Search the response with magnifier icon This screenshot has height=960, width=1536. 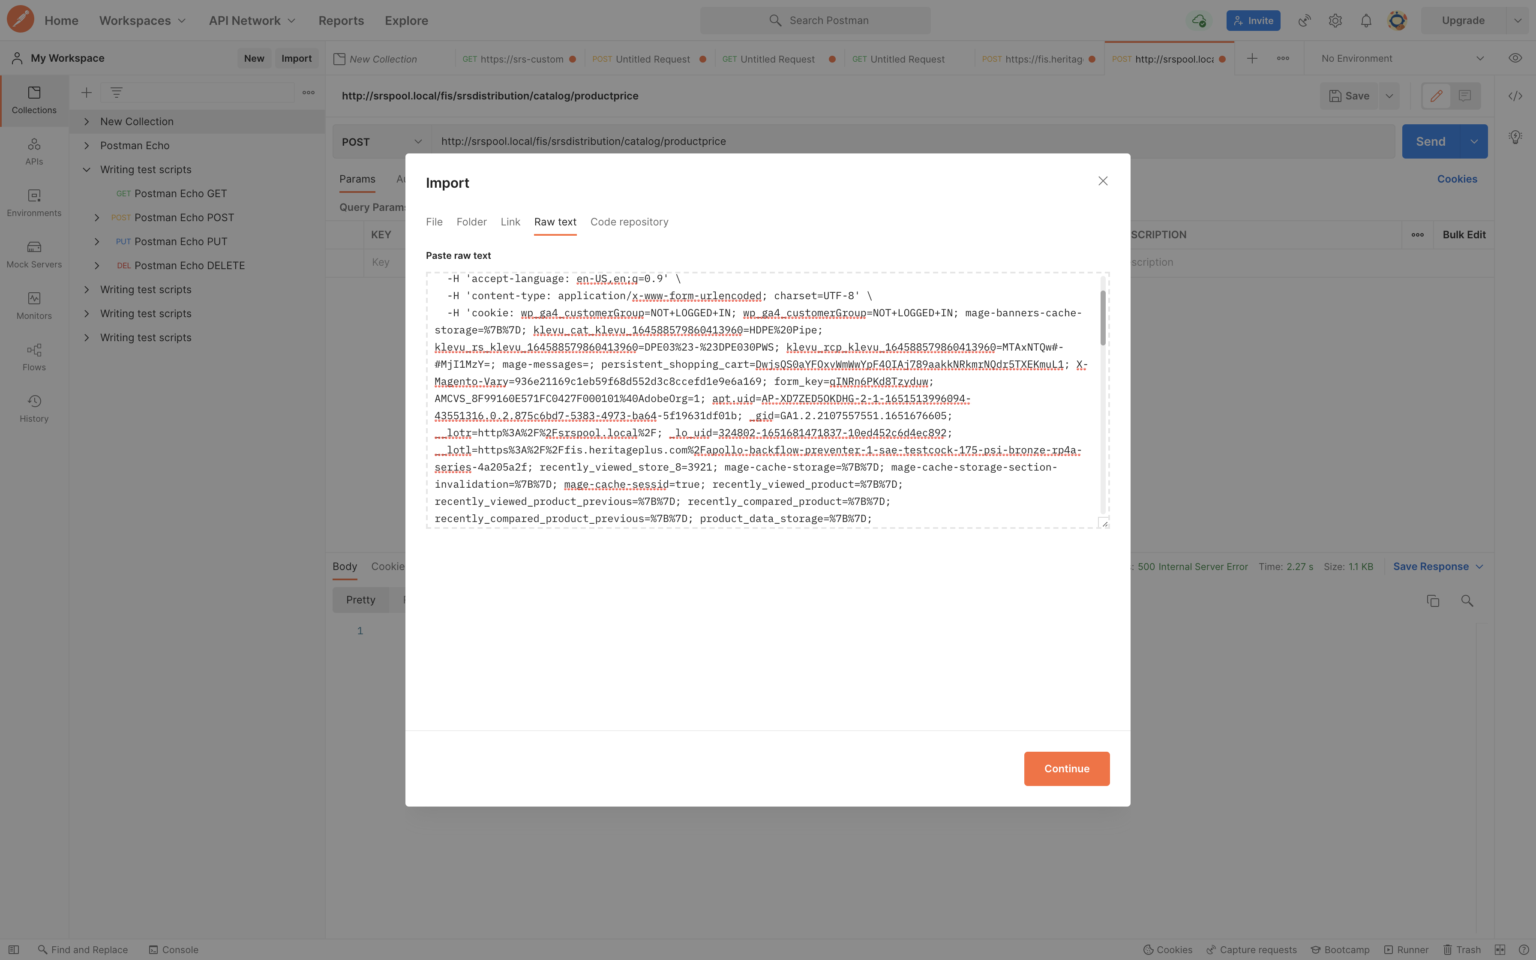click(1467, 601)
